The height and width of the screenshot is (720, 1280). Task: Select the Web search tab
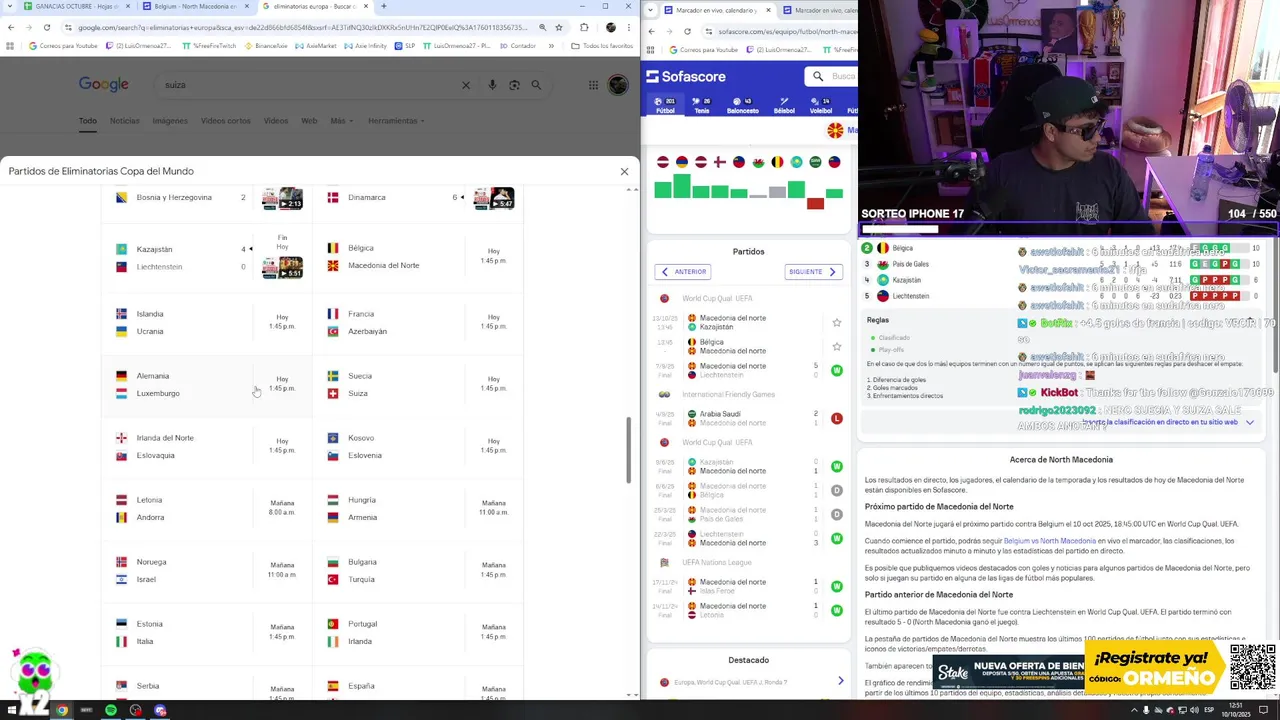pyautogui.click(x=309, y=121)
